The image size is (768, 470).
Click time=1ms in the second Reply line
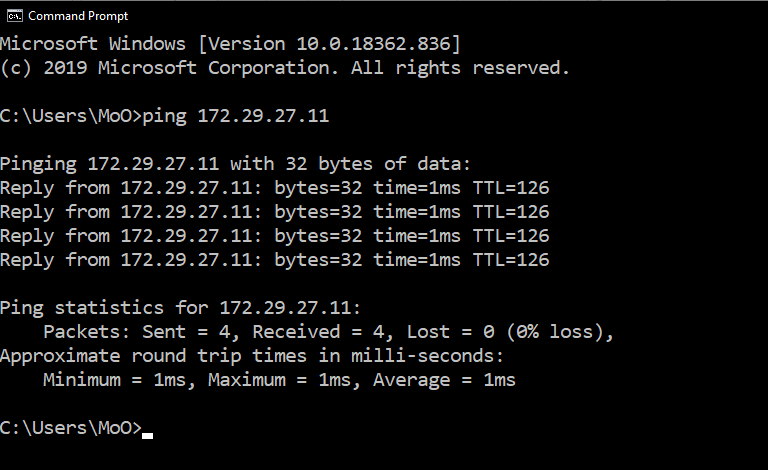tap(417, 212)
